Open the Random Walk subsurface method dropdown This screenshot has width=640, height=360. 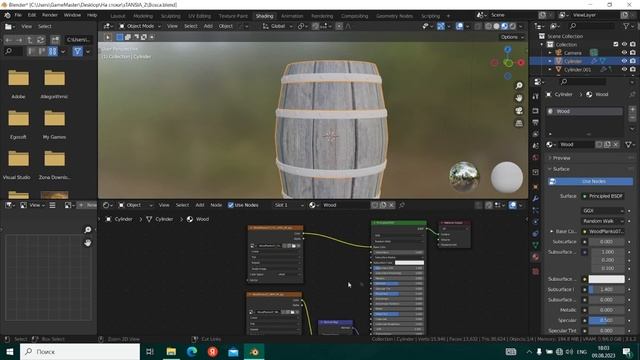(x=603, y=221)
